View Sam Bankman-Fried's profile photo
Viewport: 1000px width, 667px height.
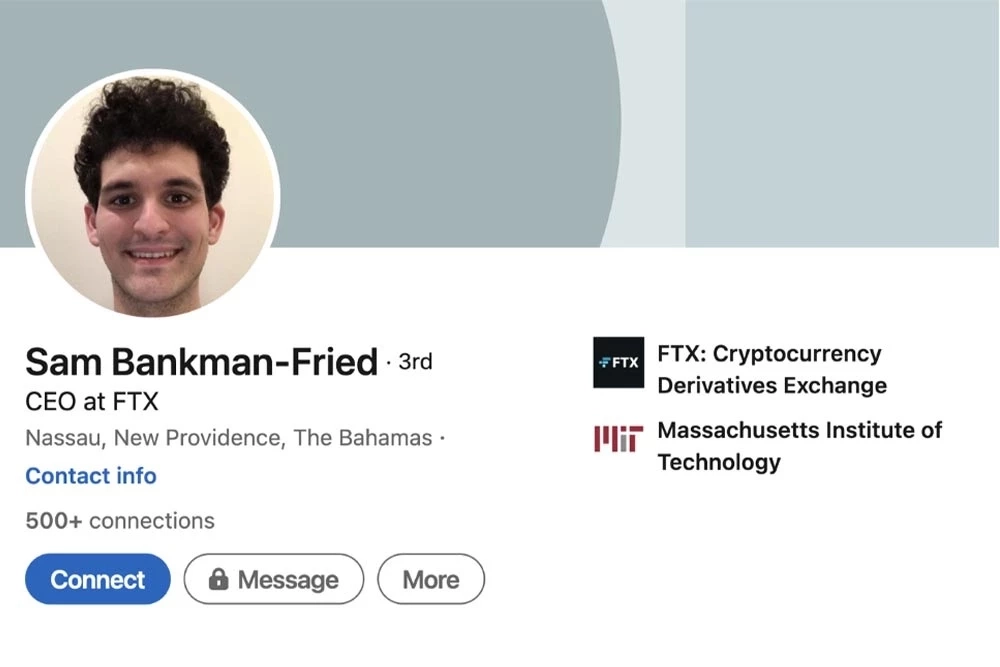153,193
